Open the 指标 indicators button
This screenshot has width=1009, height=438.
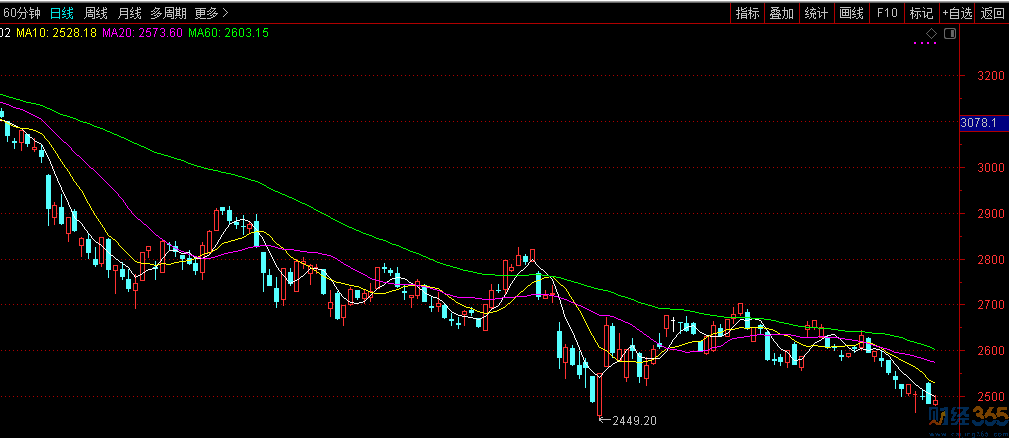coord(747,13)
